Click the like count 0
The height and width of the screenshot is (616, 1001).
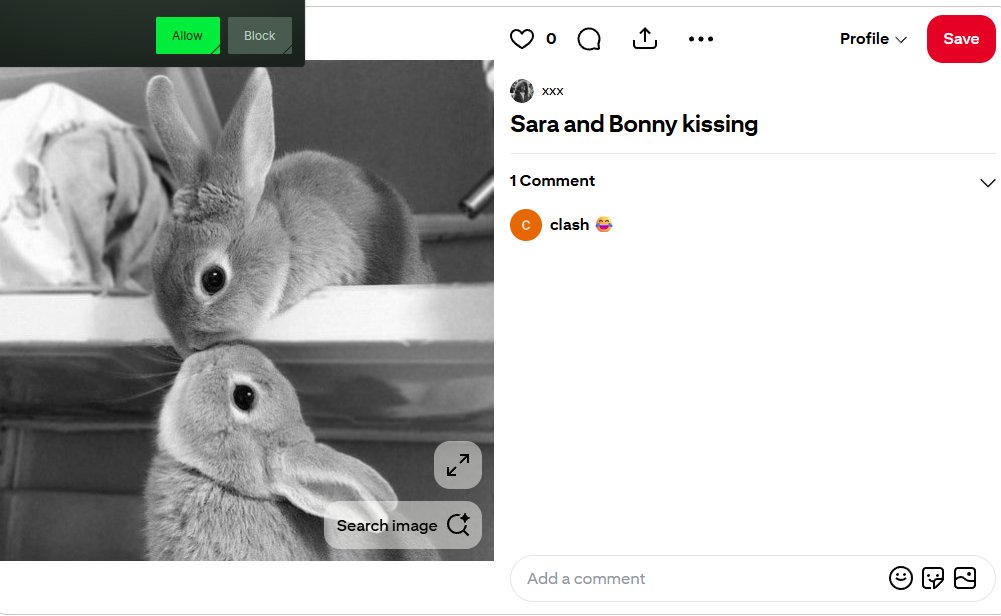click(x=551, y=39)
